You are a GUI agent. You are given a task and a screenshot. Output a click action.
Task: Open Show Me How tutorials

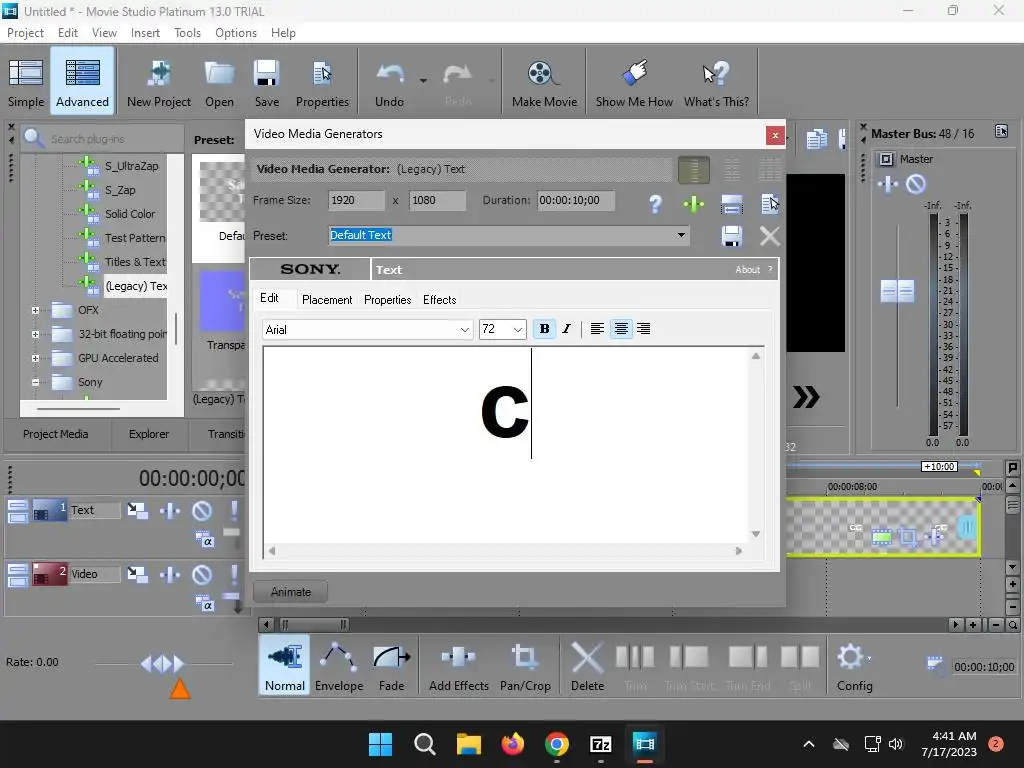[634, 82]
